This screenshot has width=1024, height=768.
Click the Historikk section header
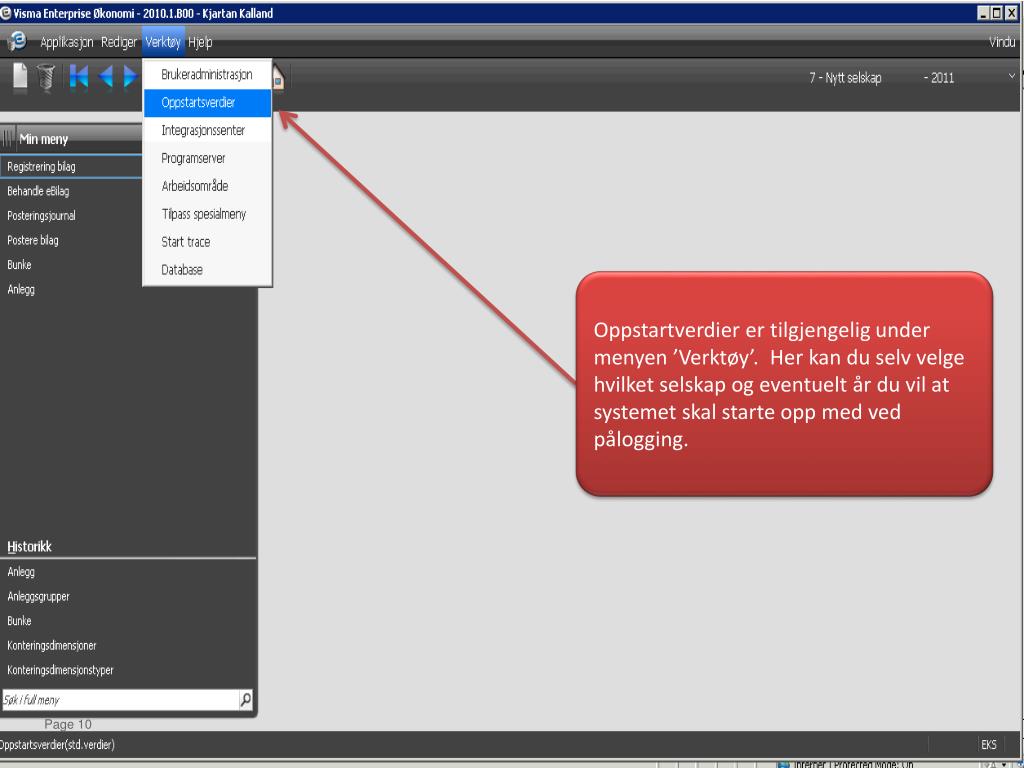tap(29, 547)
